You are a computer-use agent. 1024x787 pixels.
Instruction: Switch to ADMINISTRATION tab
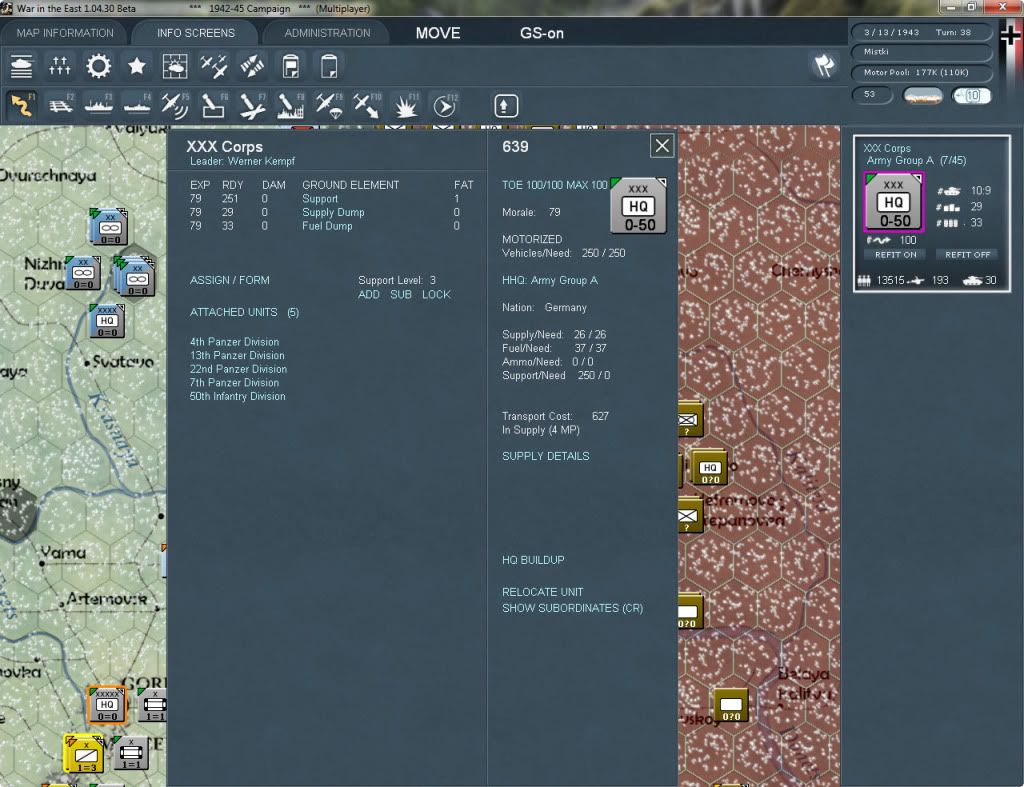coord(327,33)
